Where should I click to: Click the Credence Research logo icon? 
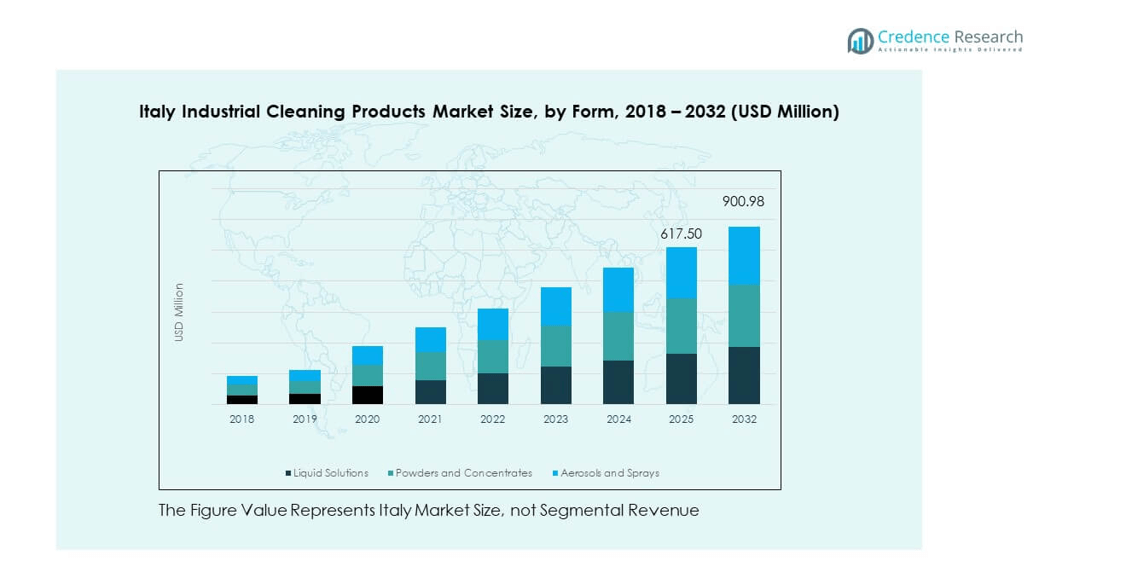(x=860, y=40)
